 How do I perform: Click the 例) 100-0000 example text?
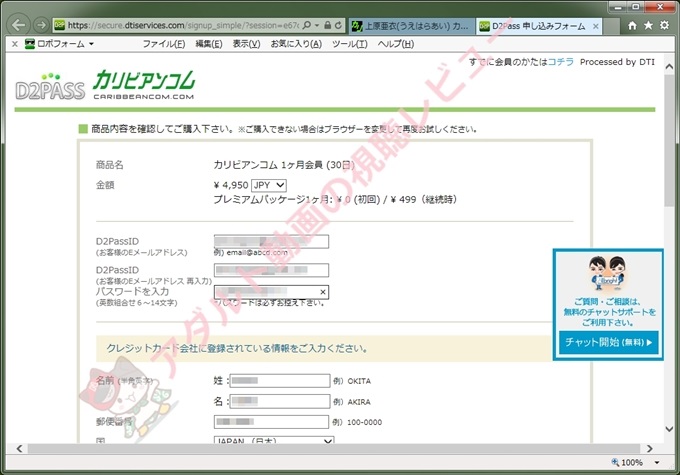point(357,422)
